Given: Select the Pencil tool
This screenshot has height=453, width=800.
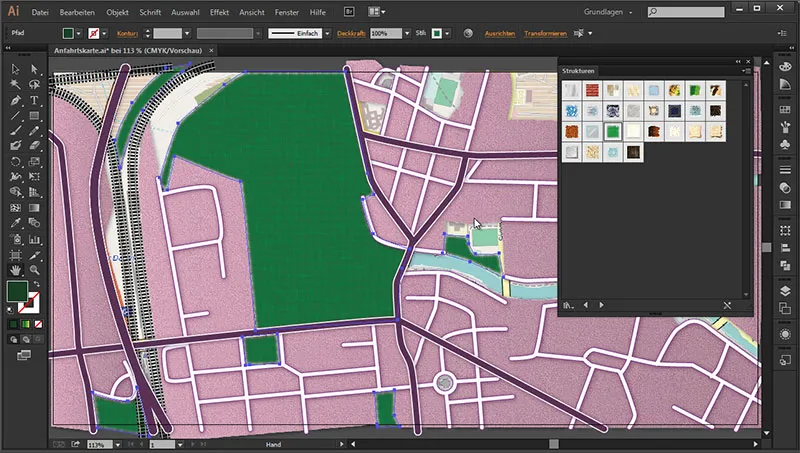Looking at the screenshot, I should point(34,131).
